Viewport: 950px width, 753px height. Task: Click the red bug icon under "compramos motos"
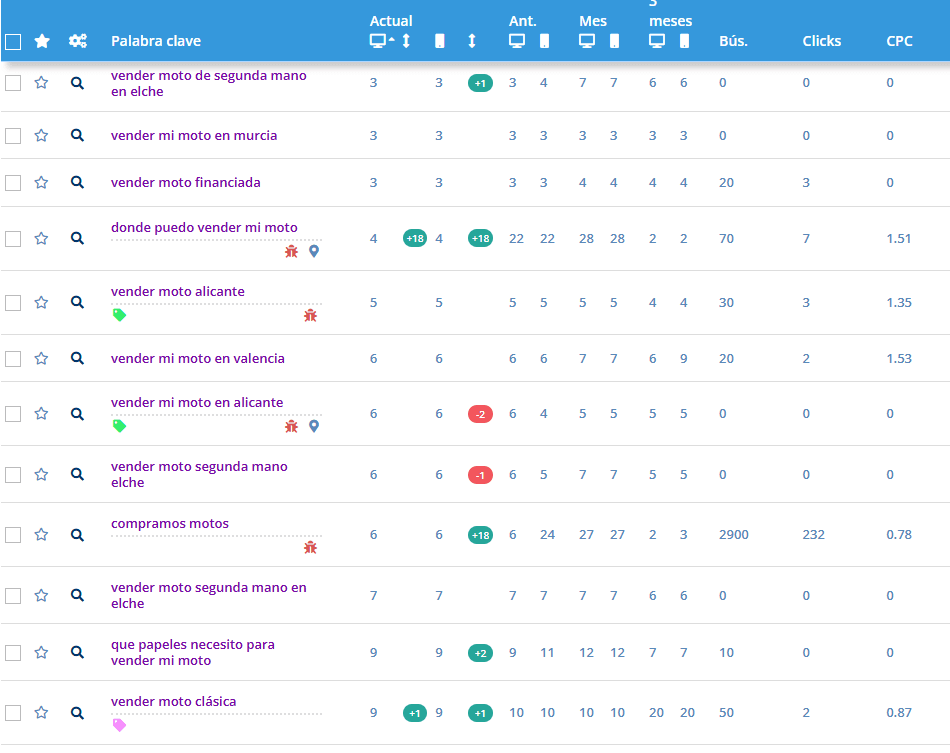[311, 547]
